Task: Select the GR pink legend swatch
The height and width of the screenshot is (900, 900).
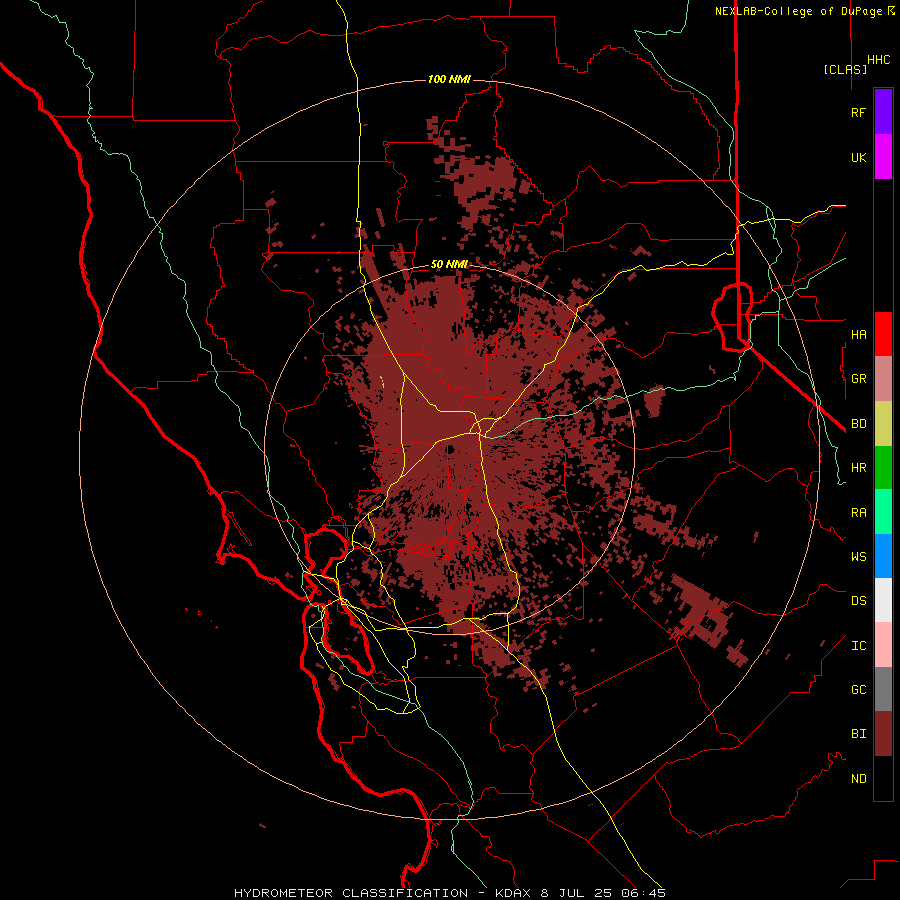Action: tap(883, 379)
